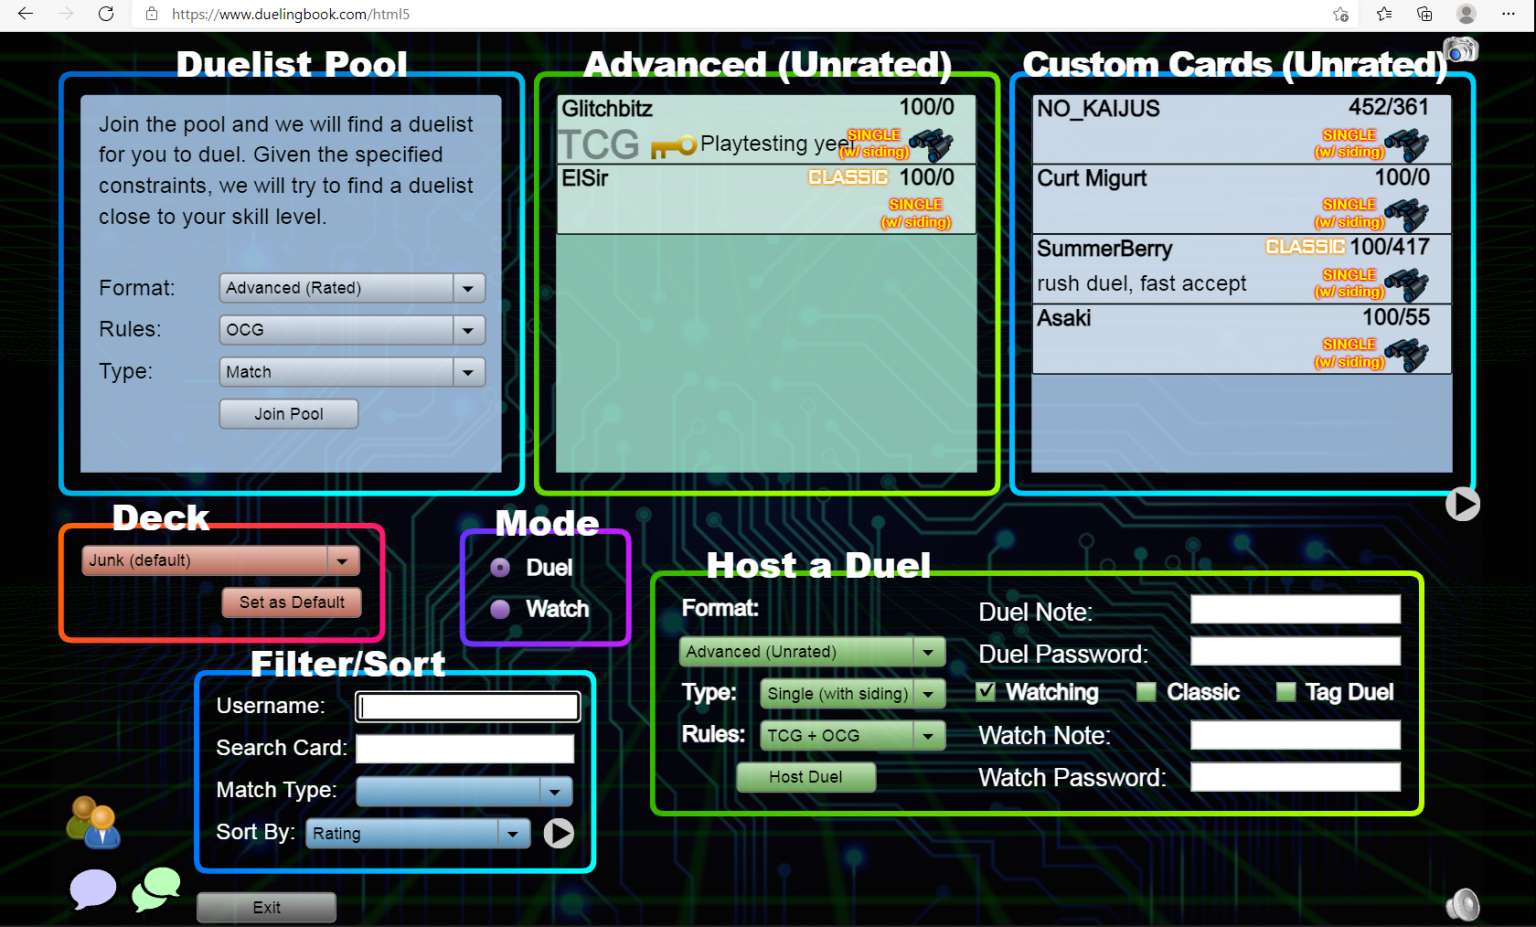Click the binoculars icon on Asaki's duel

pos(1407,355)
